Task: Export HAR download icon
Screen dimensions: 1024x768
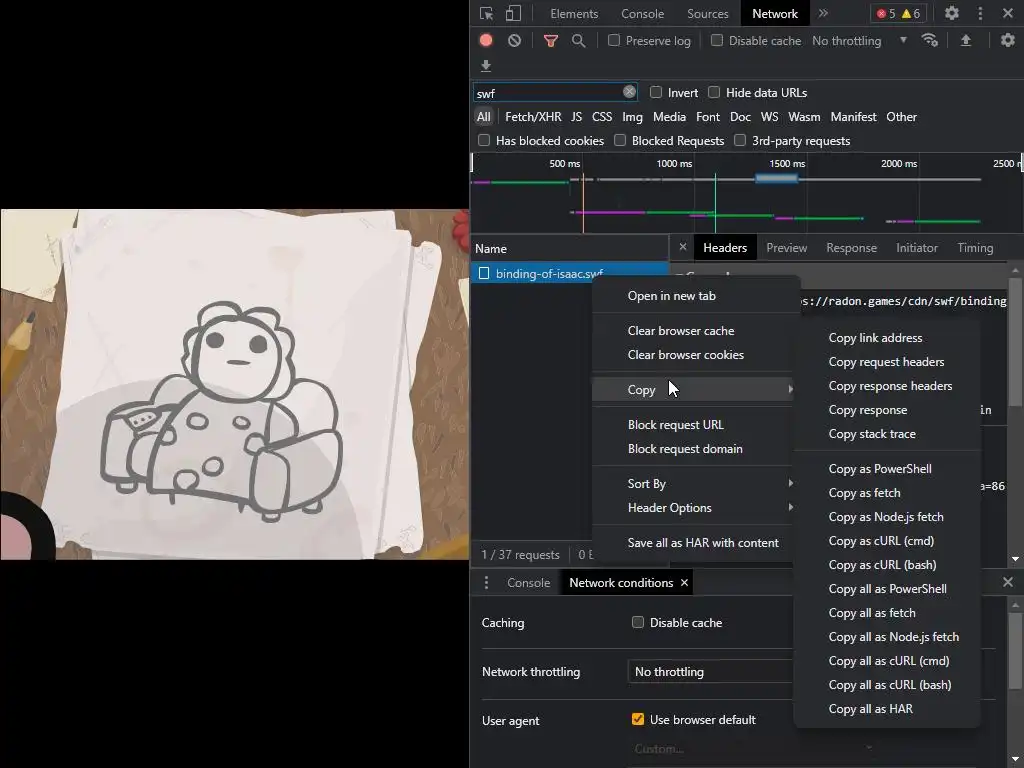Action: 486,66
